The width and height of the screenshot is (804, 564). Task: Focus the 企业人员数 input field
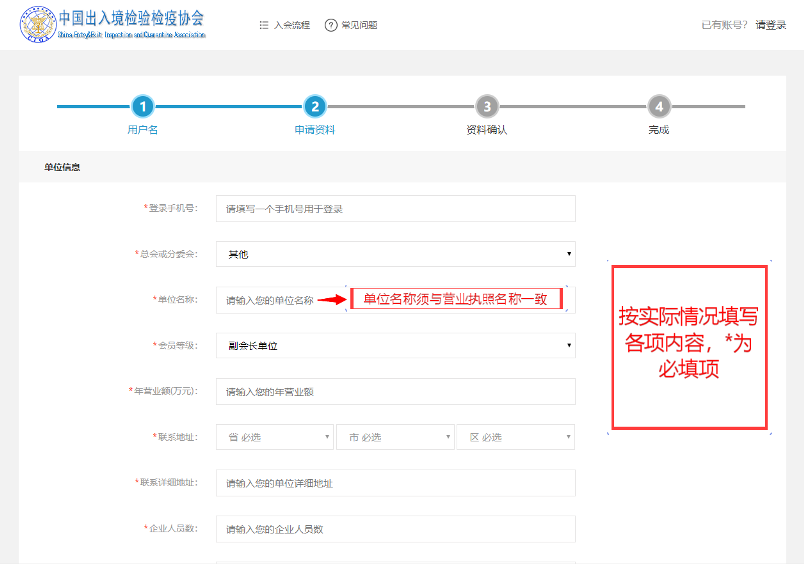(x=395, y=528)
